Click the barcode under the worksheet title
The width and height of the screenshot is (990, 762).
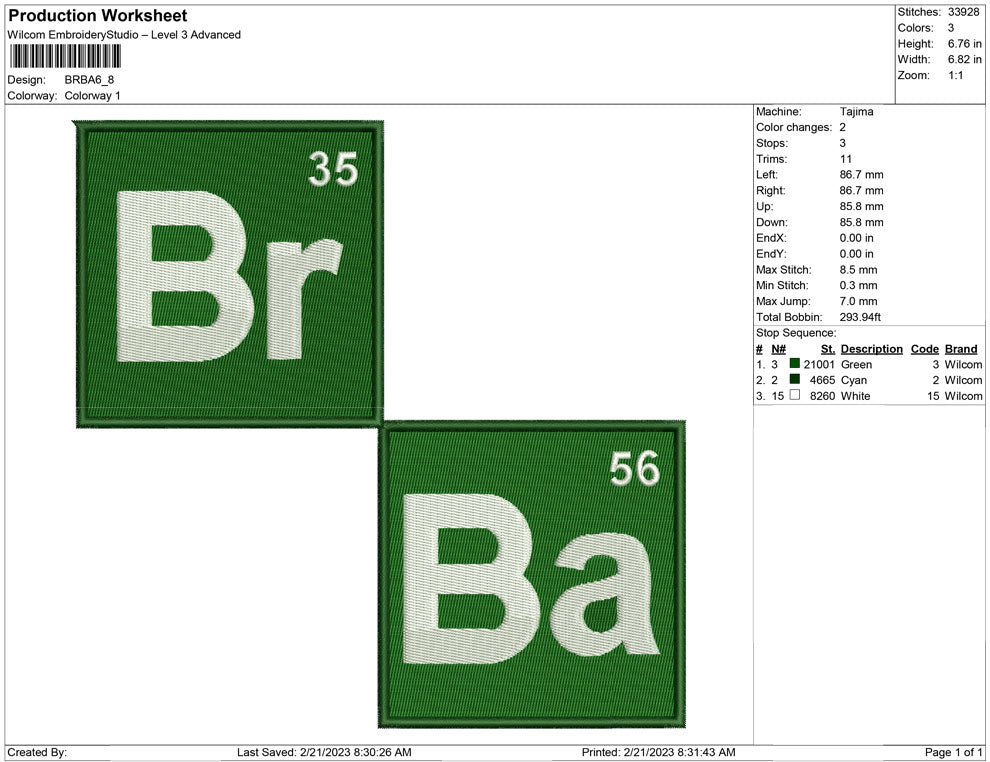pos(65,56)
